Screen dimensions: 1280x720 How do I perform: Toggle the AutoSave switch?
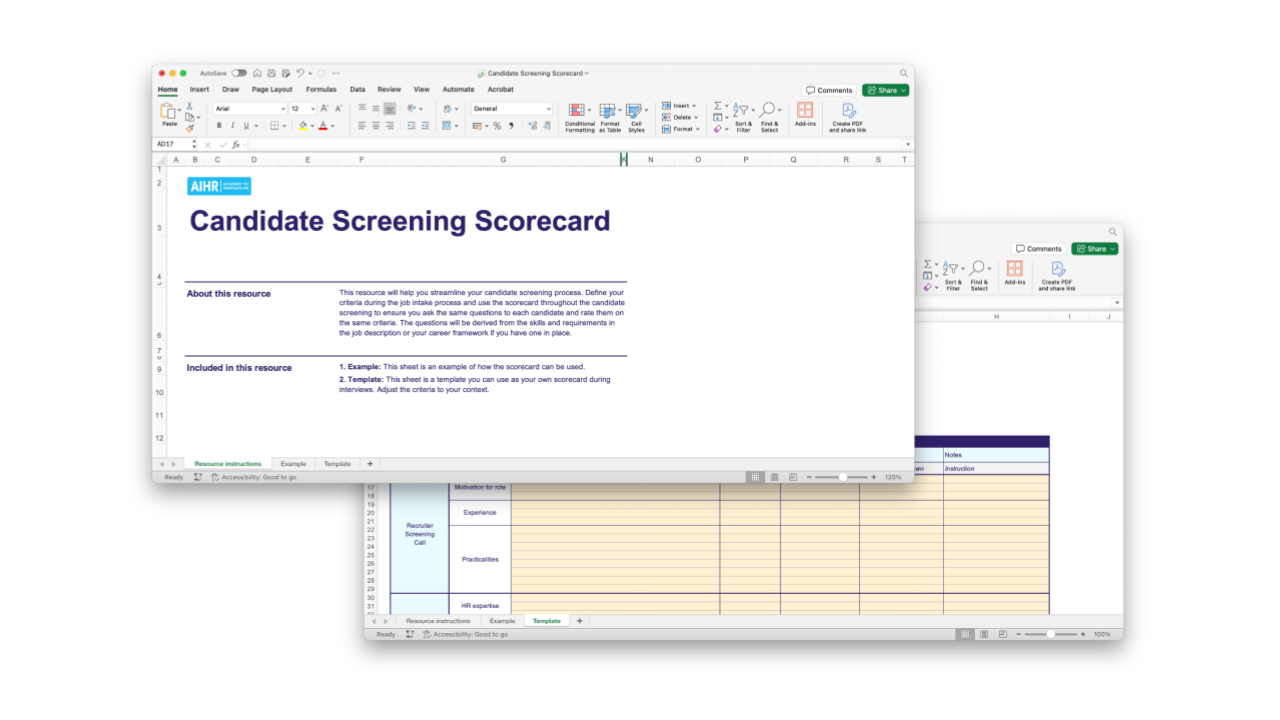[239, 73]
